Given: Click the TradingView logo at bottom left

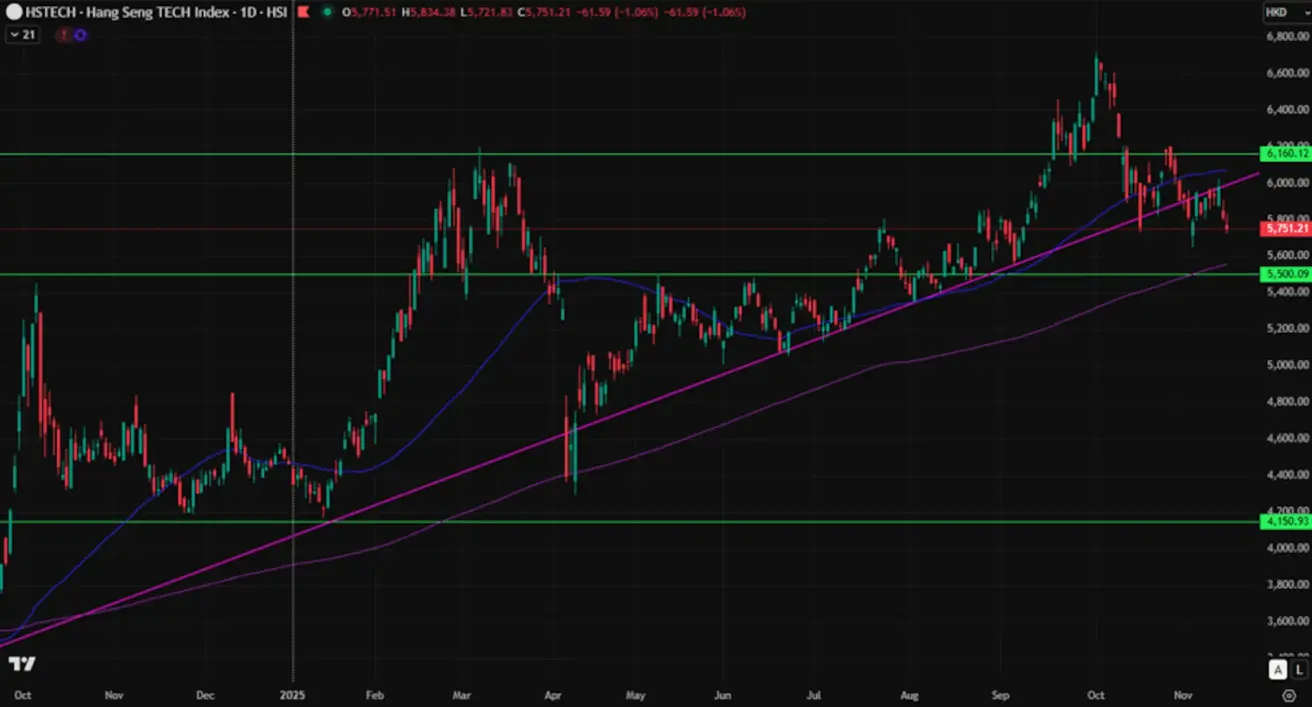Looking at the screenshot, I should coord(22,665).
